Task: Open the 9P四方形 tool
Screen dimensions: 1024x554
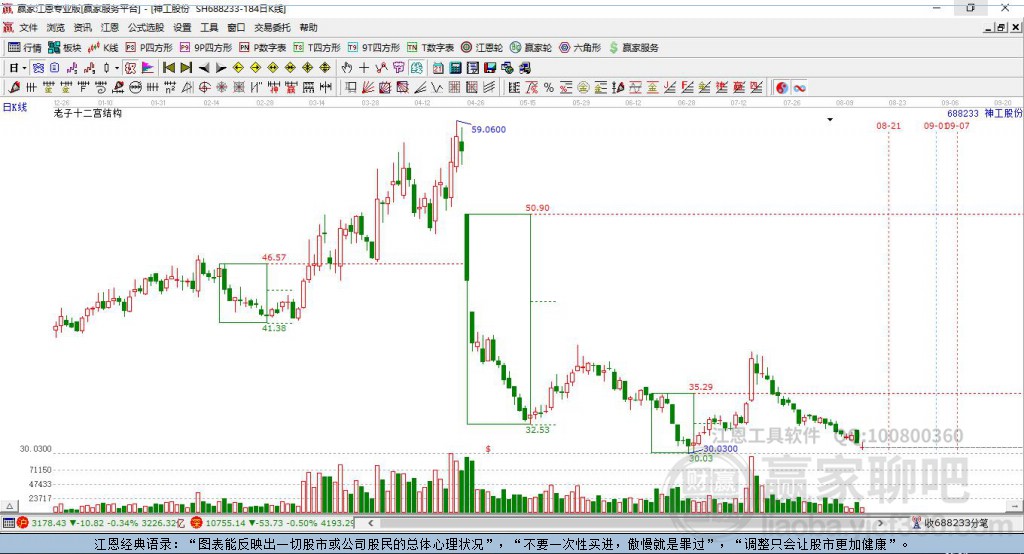Action: coord(206,48)
